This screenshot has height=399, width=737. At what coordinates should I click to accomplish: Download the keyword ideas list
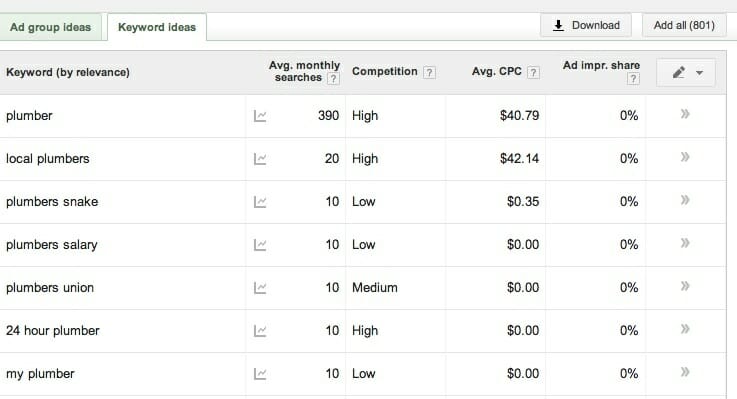coord(586,25)
